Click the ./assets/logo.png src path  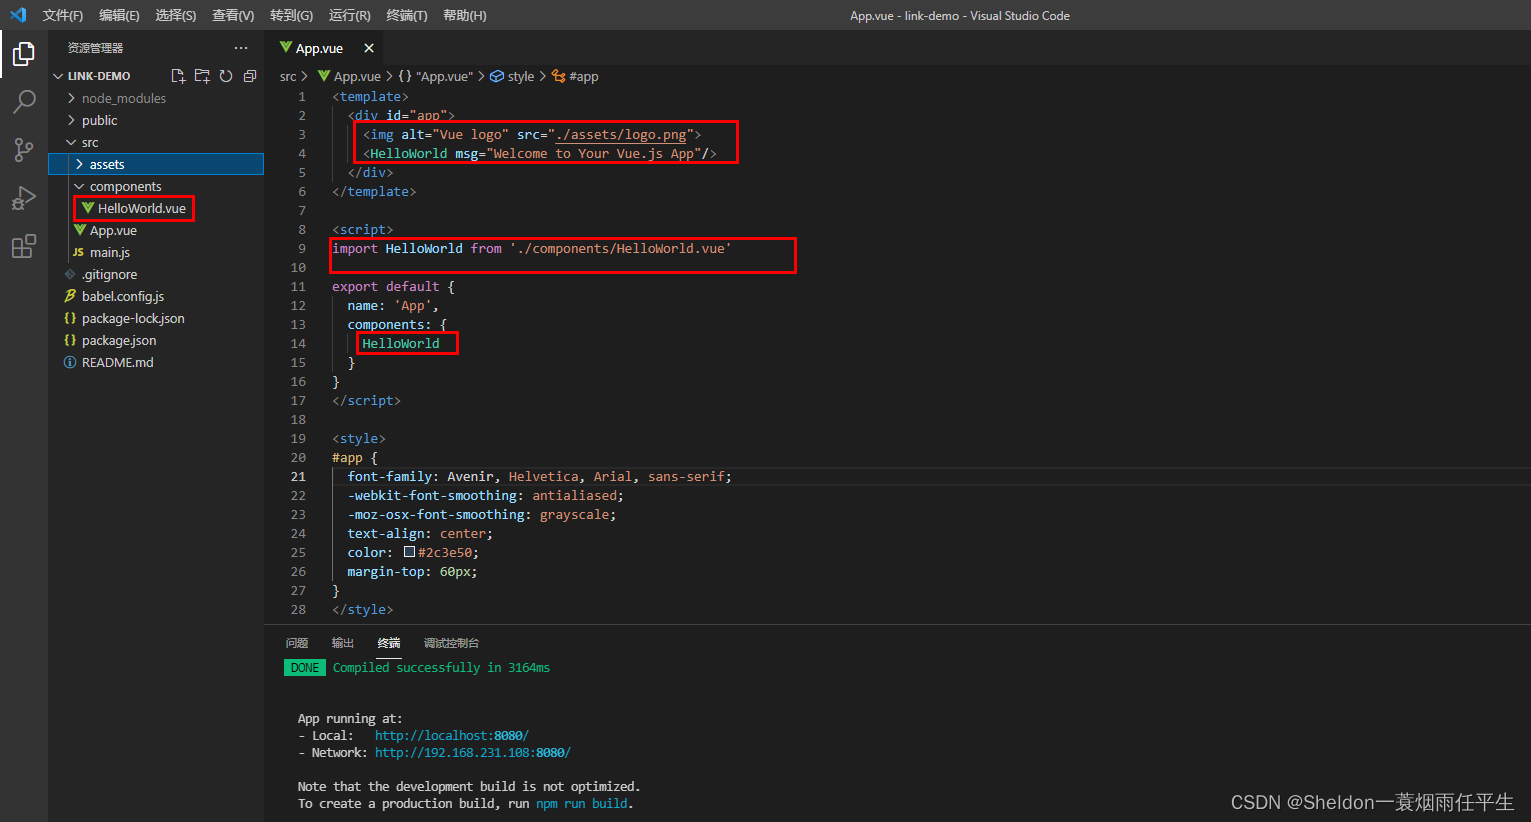click(621, 134)
